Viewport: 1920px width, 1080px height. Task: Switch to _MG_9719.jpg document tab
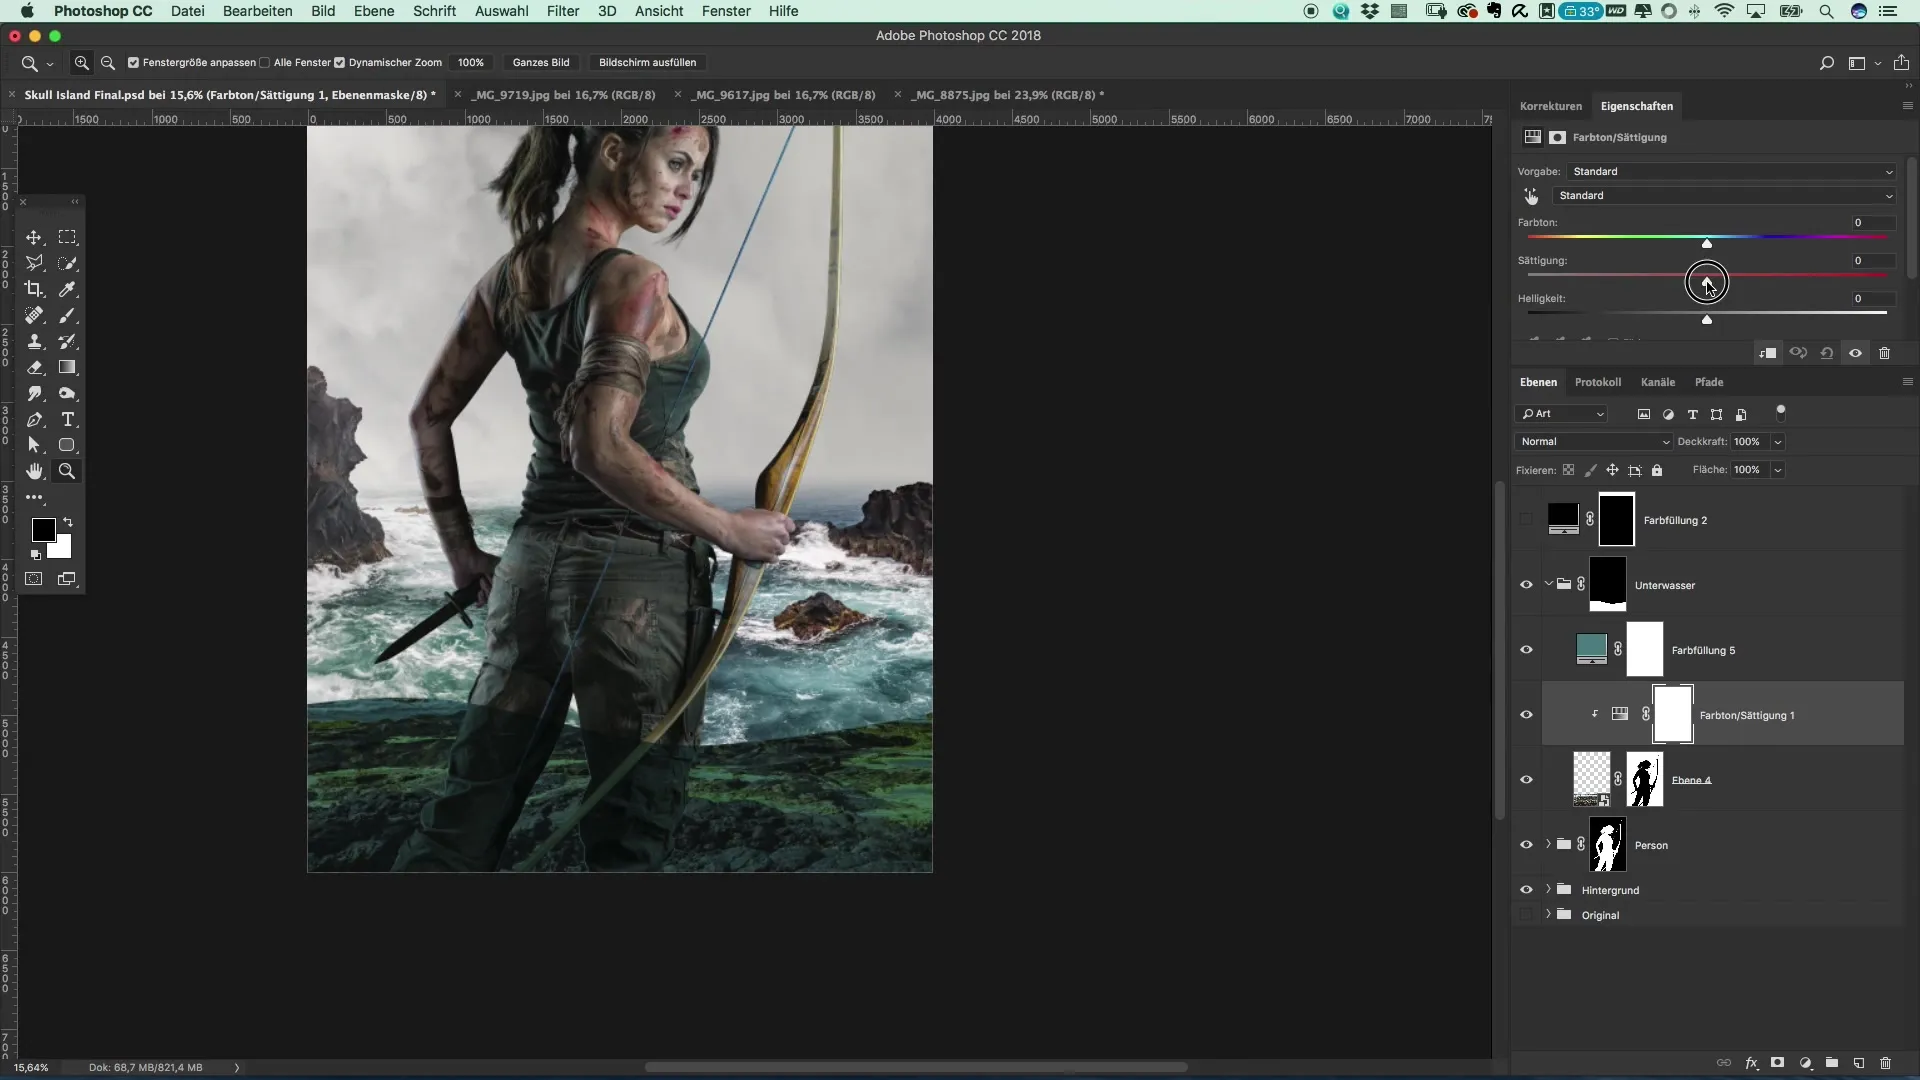point(564,95)
